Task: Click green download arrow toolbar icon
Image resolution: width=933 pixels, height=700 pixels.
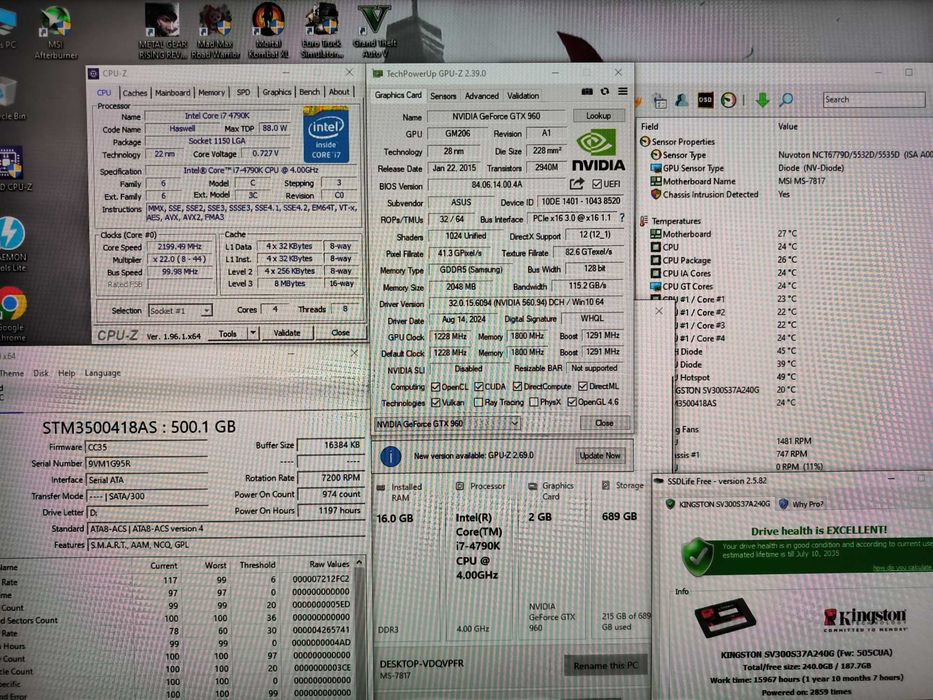Action: click(762, 100)
